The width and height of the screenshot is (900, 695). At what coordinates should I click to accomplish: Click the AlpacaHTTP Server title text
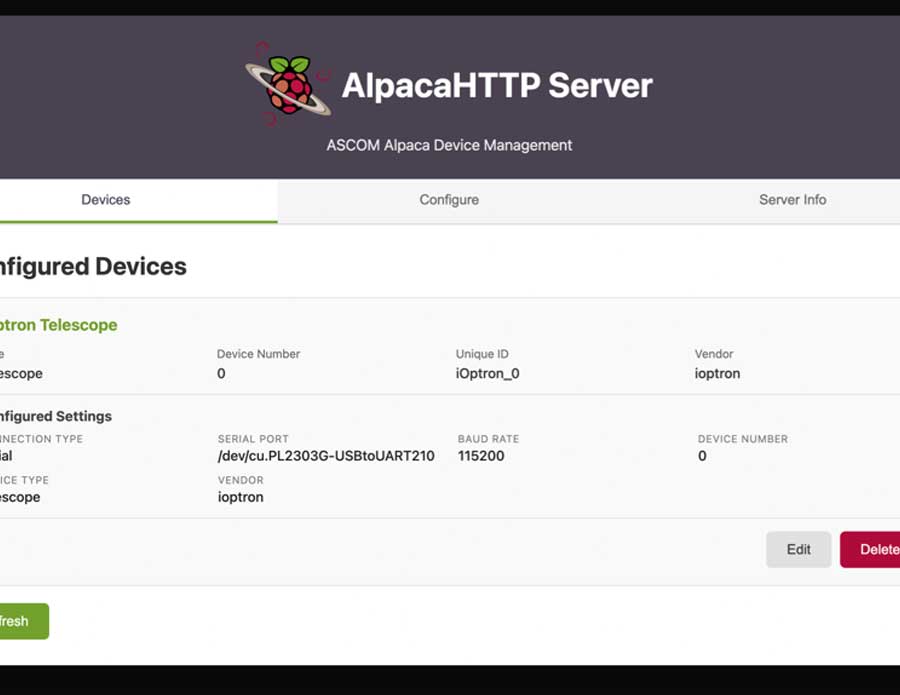click(x=496, y=86)
